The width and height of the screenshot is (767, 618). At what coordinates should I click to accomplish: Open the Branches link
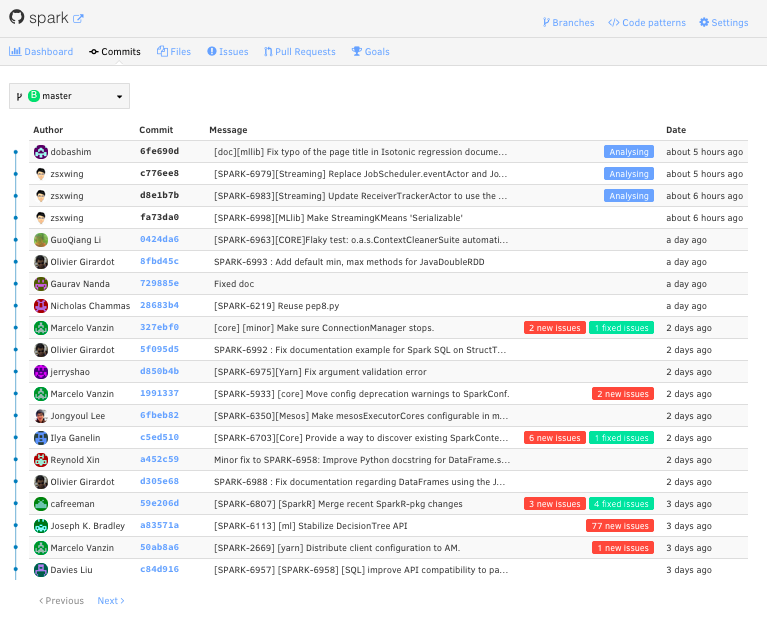coord(568,23)
